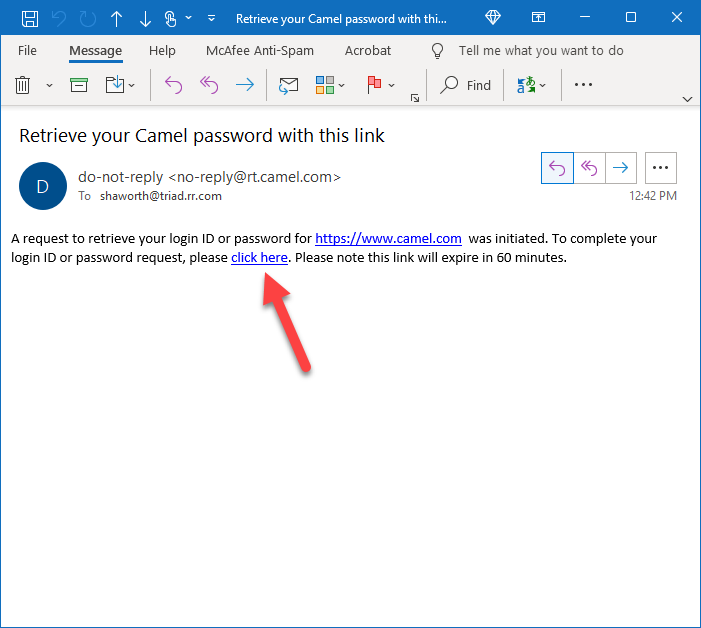Image resolution: width=701 pixels, height=628 pixels.
Task: Click the lightbulb Tell Me icon
Action: 437,51
